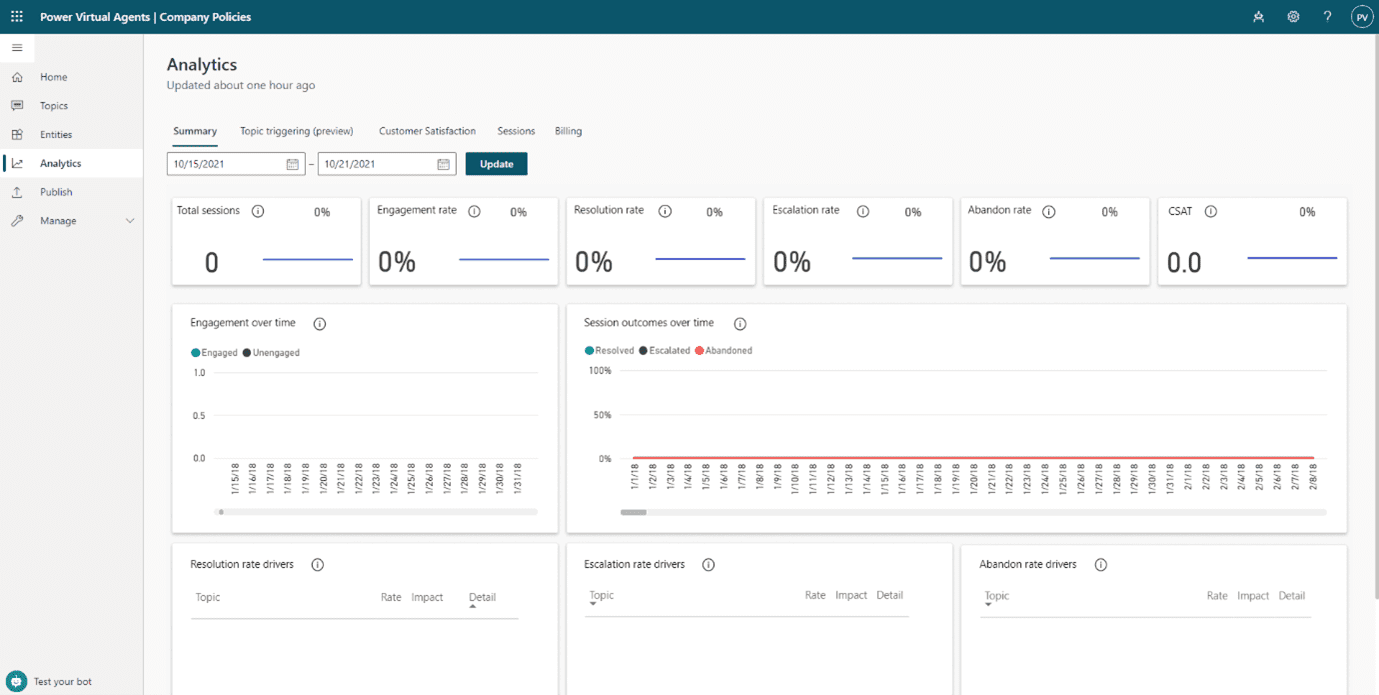
Task: Open the Billing tab
Action: coord(568,131)
